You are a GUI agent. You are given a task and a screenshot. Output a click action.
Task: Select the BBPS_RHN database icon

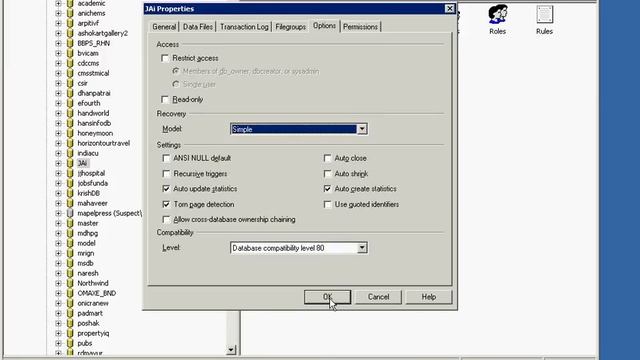70,43
